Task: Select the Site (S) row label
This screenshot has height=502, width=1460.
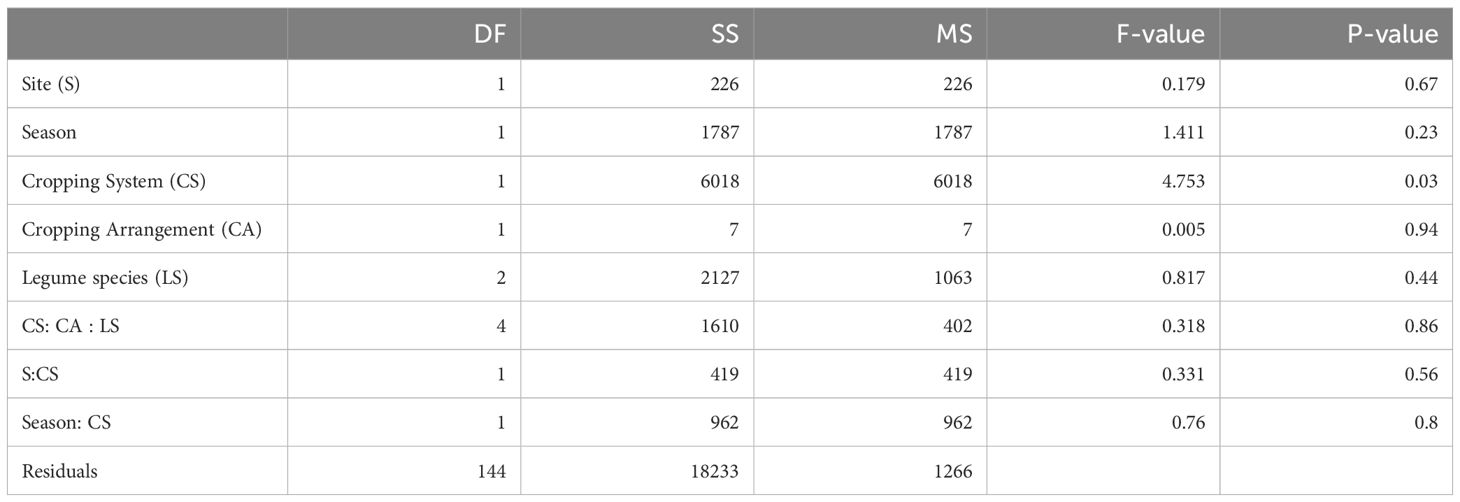Action: [50, 85]
